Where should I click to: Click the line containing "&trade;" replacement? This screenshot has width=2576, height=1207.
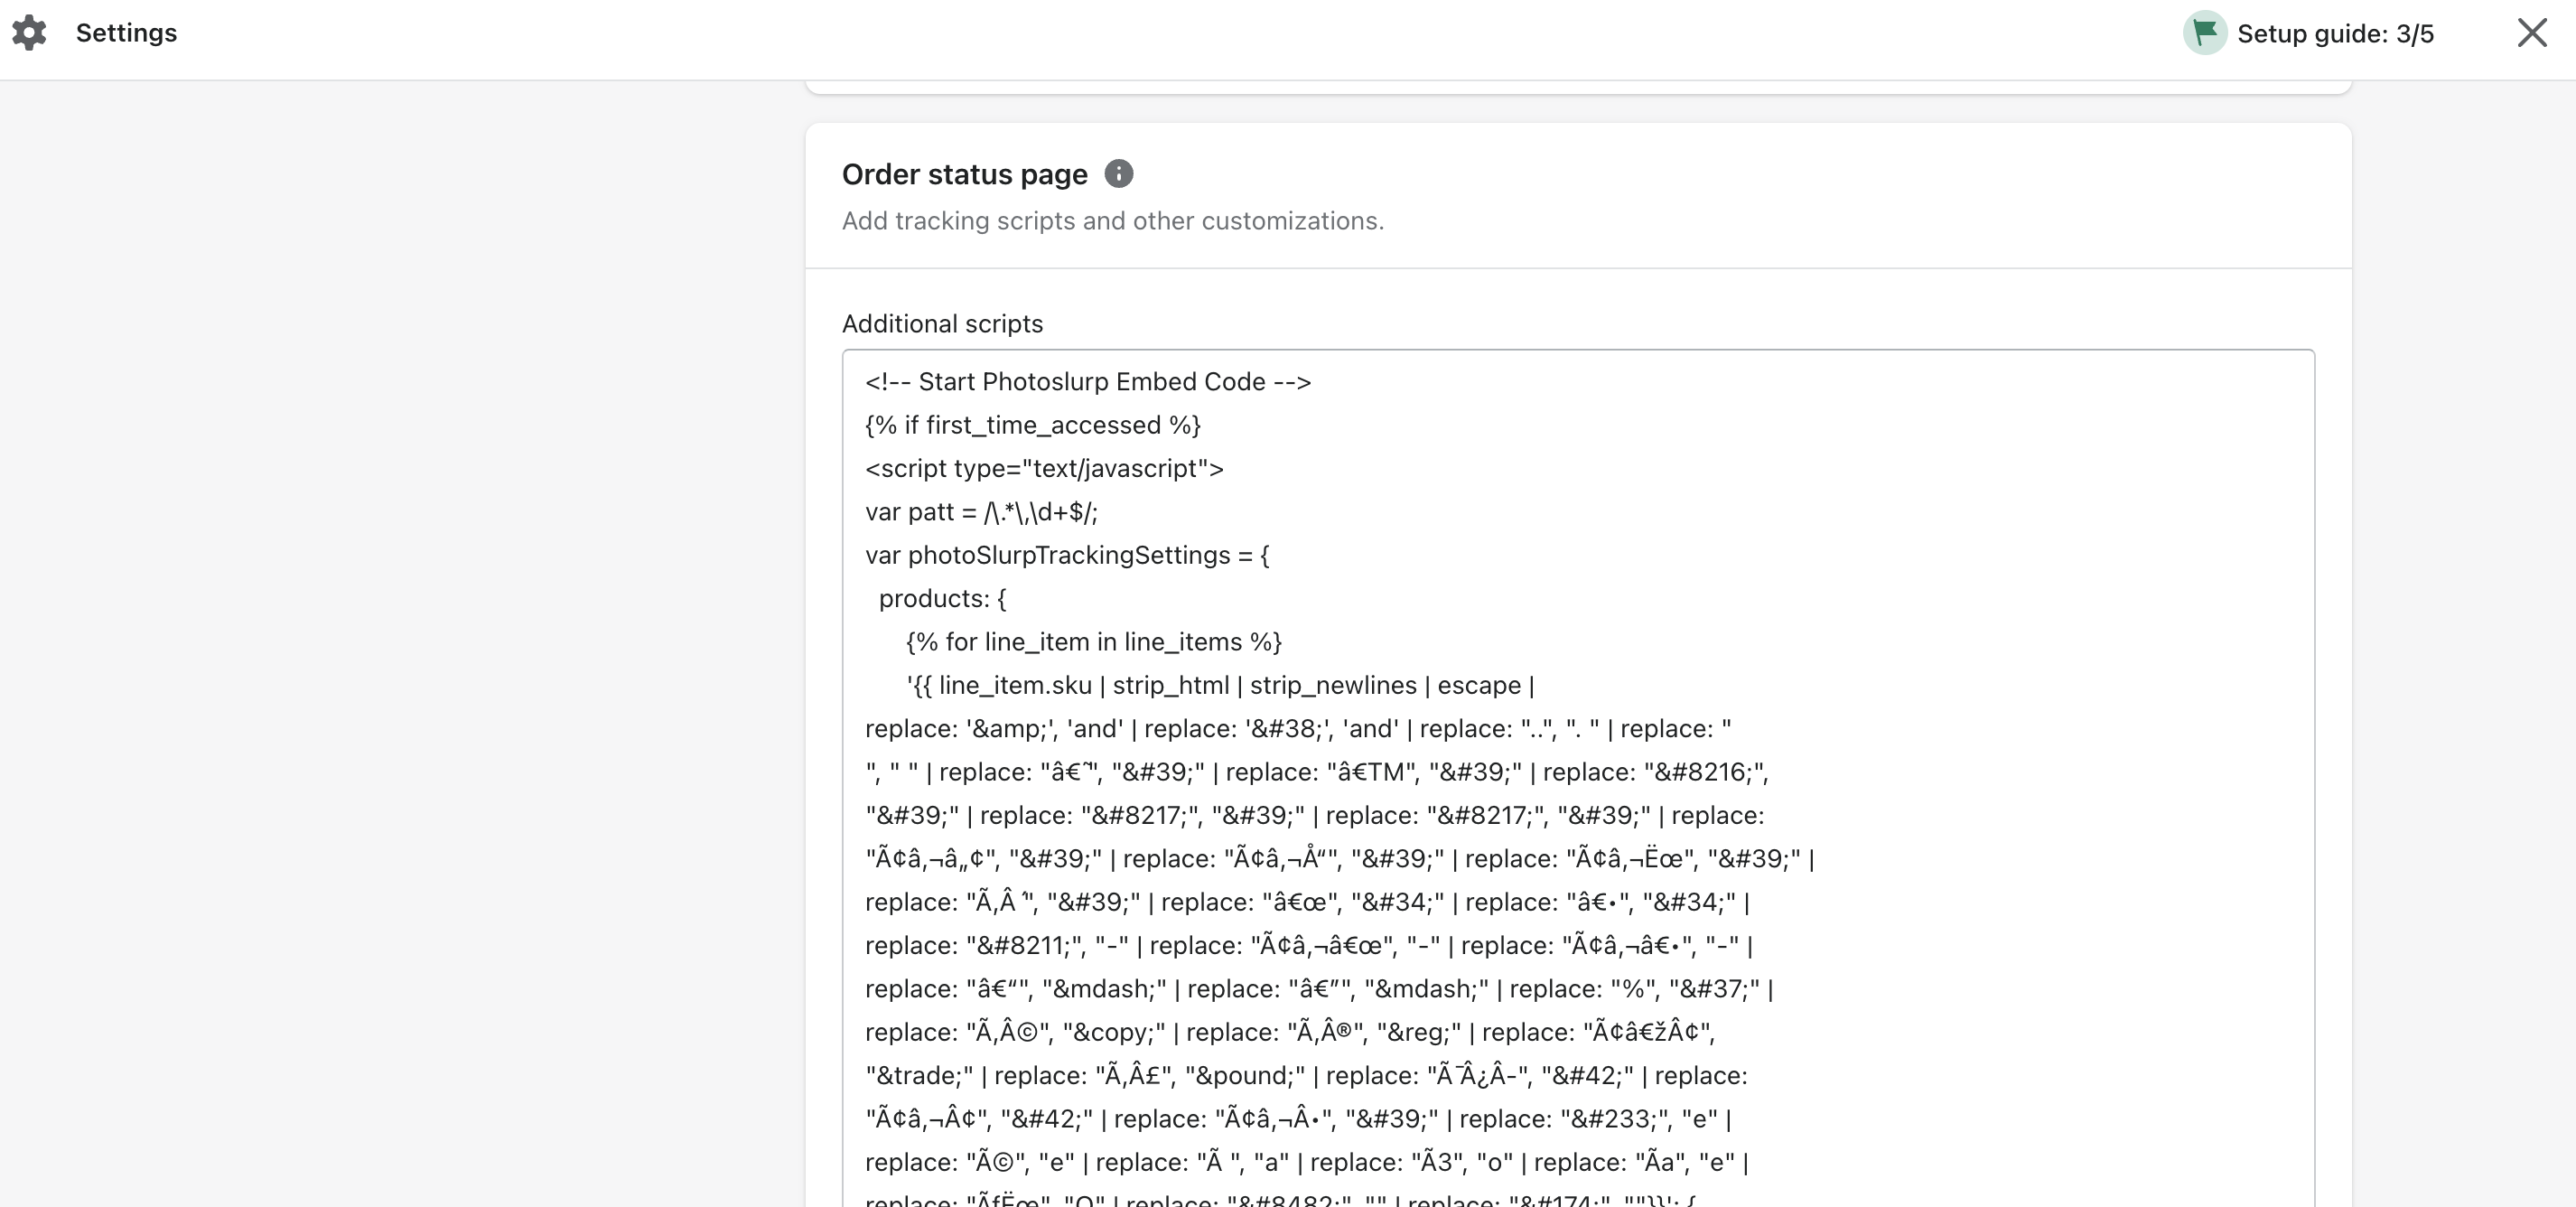pyautogui.click(x=1306, y=1076)
